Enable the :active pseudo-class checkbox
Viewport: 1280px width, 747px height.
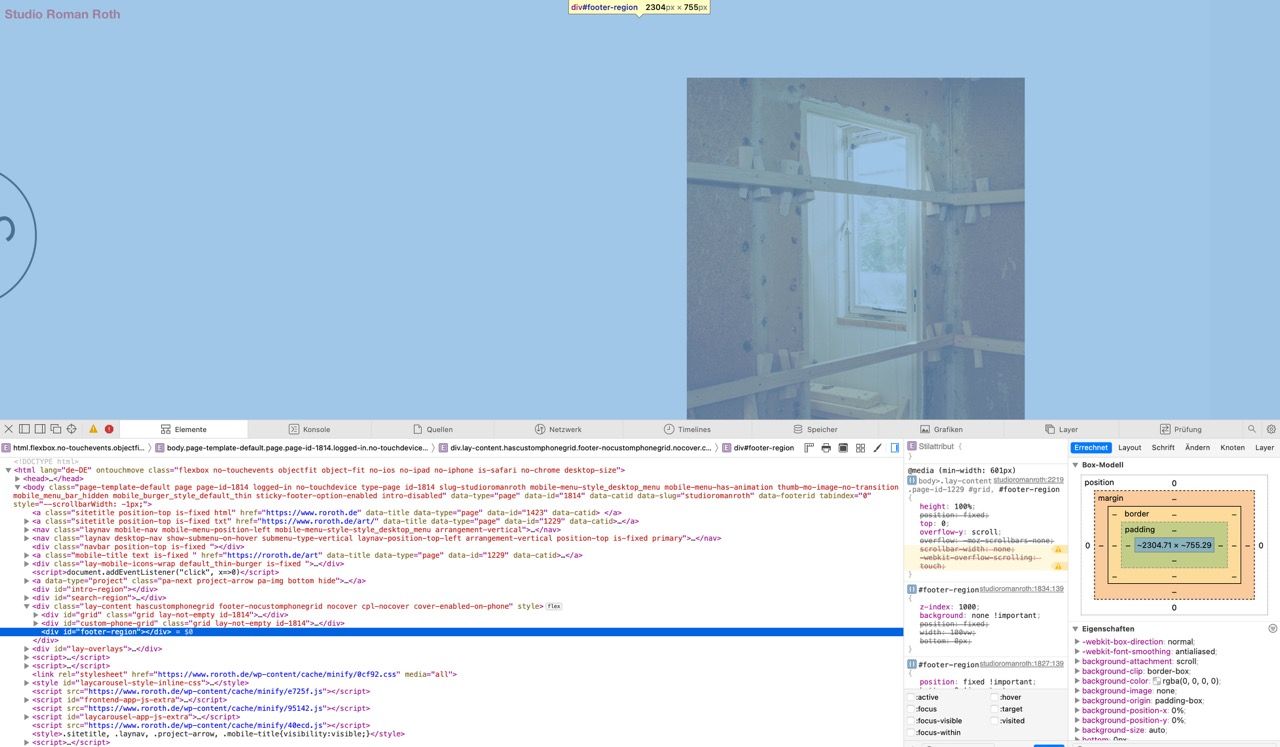(911, 697)
